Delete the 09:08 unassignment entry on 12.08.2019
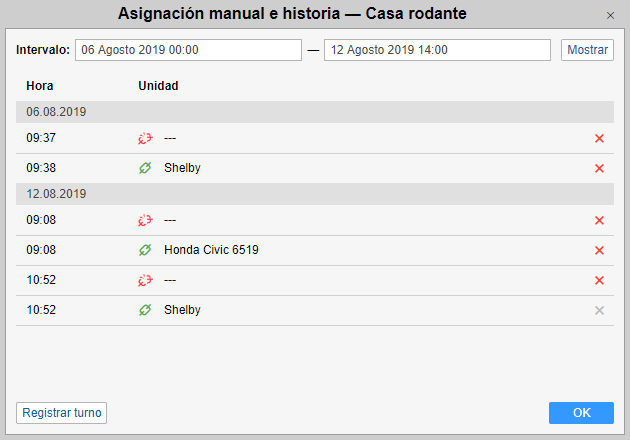 coord(599,220)
